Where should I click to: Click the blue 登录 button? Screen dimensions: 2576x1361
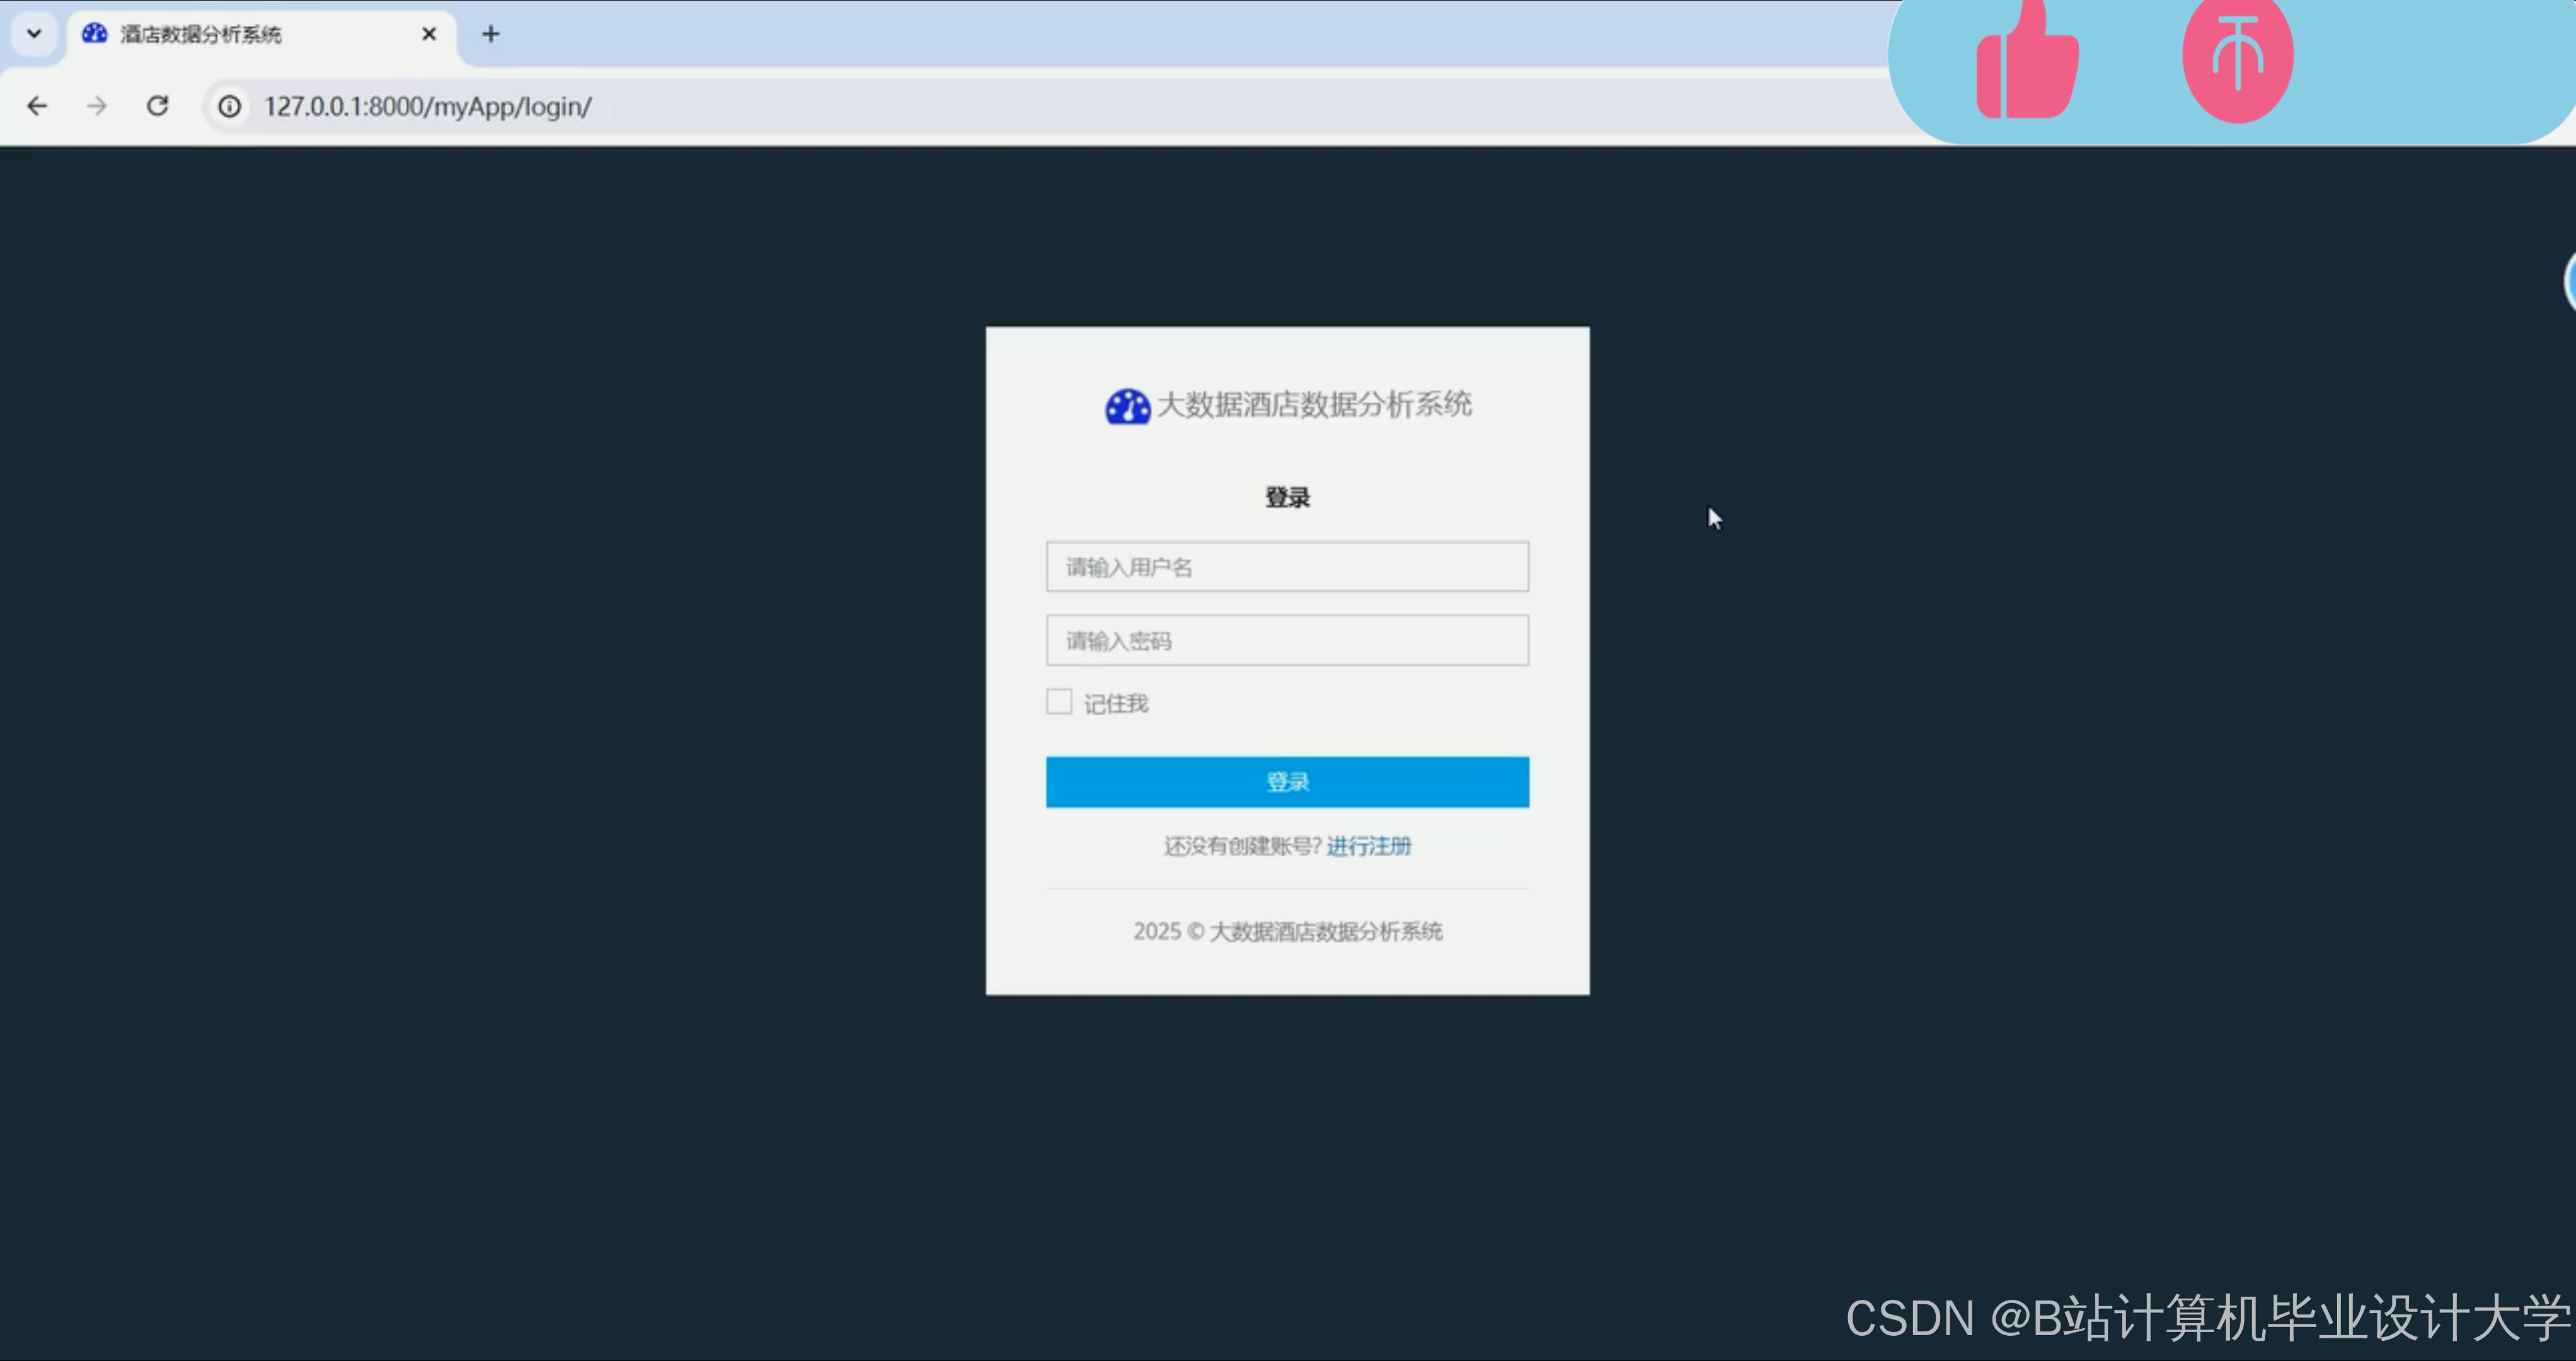tap(1287, 782)
